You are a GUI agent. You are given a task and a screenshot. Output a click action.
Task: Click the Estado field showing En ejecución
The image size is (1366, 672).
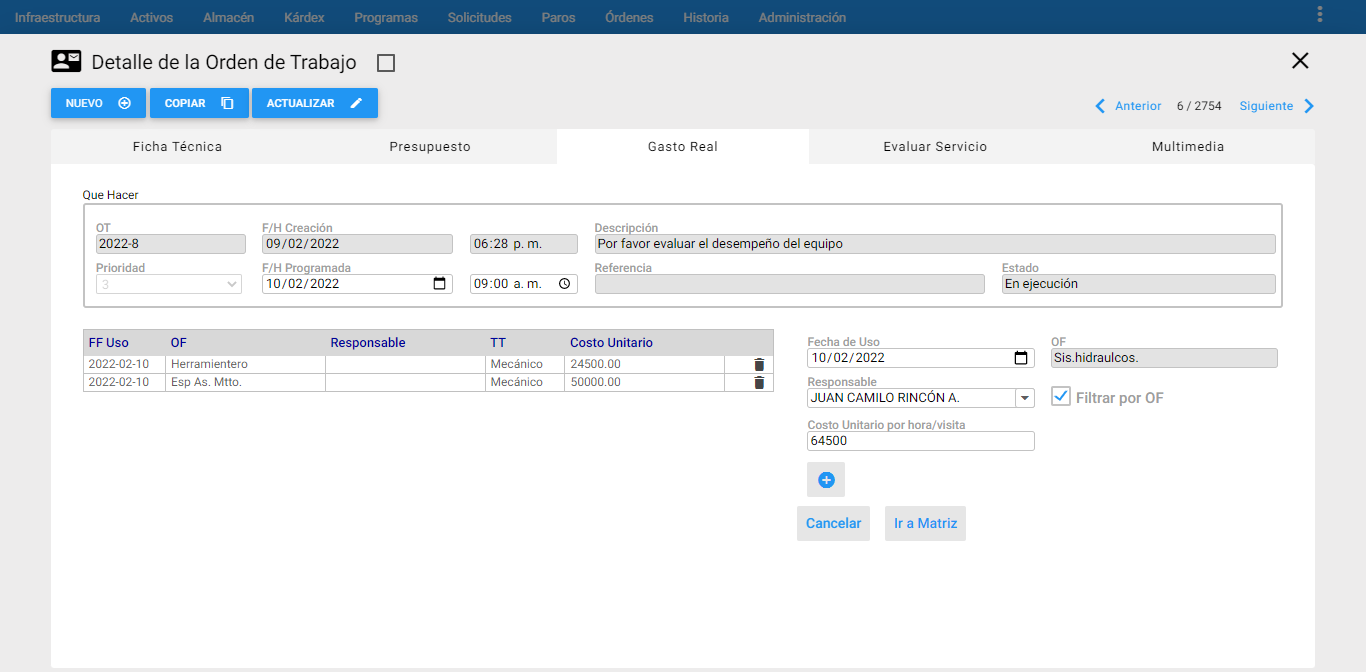[1139, 284]
